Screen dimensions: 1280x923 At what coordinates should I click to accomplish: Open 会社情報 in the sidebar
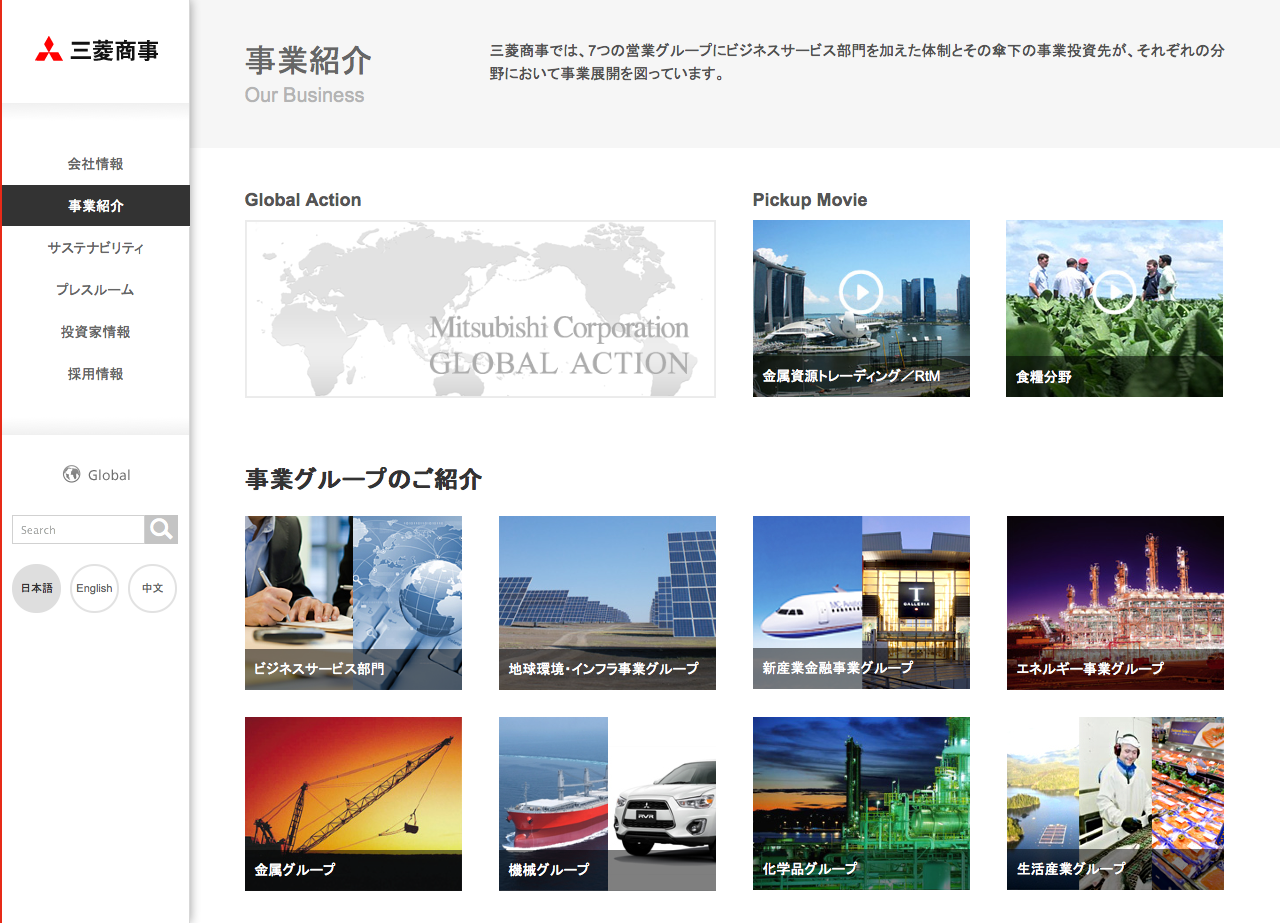pyautogui.click(x=96, y=164)
